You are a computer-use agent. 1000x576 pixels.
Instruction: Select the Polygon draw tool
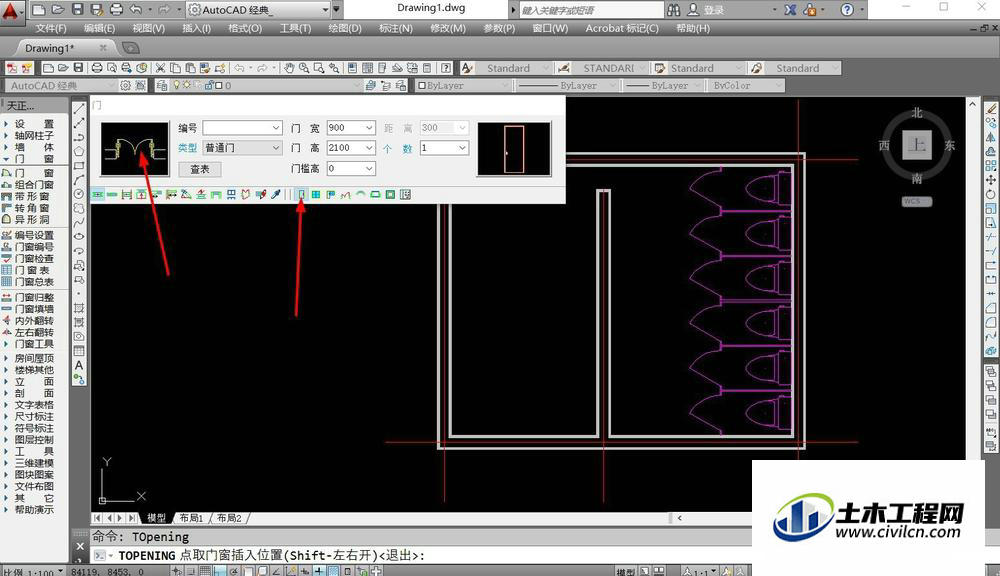(79, 151)
